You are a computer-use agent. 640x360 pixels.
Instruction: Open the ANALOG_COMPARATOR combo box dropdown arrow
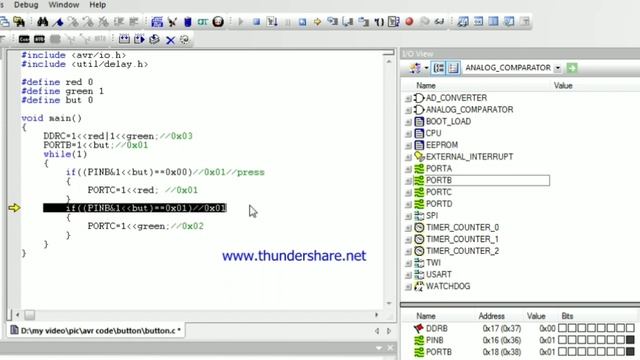tap(557, 68)
